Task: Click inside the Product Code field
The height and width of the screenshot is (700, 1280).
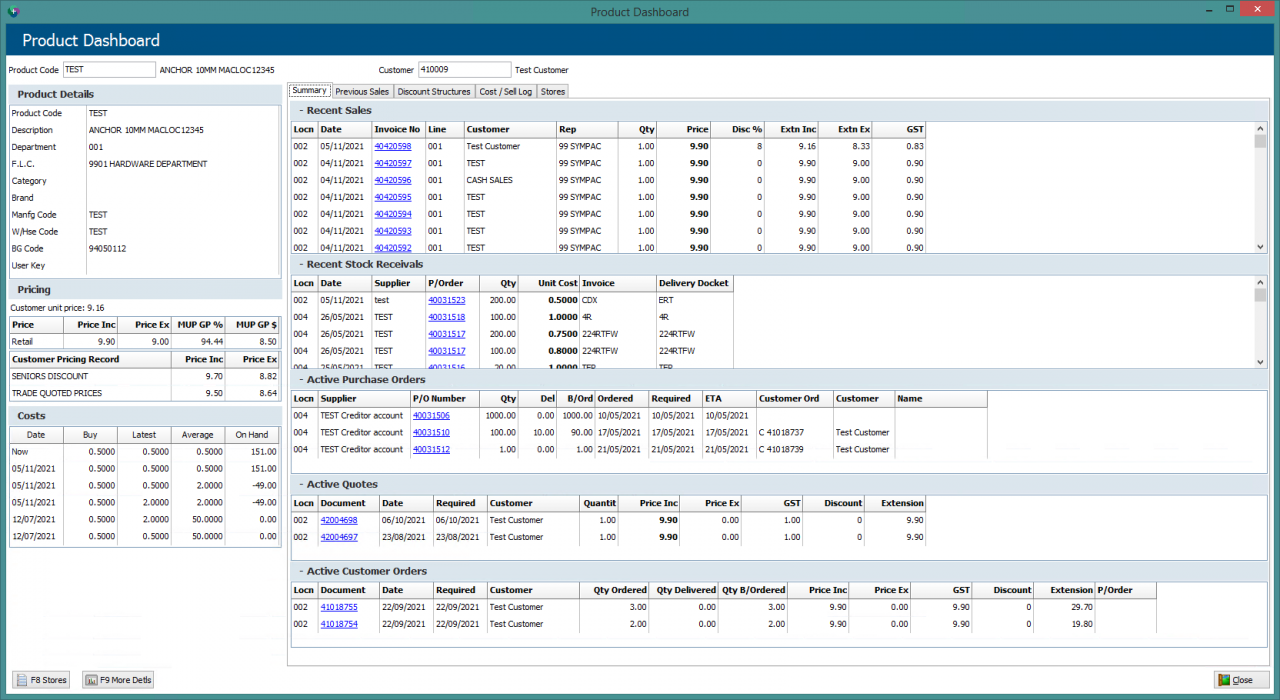Action: pos(109,69)
